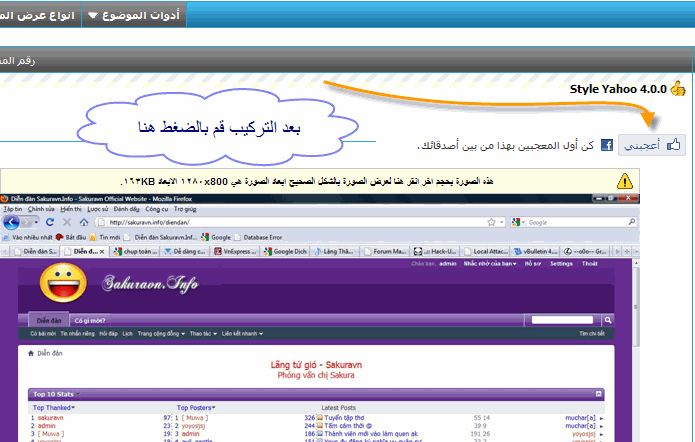Select the Có gì mới? tab
Screen dimensions: 695x442
tap(89, 321)
